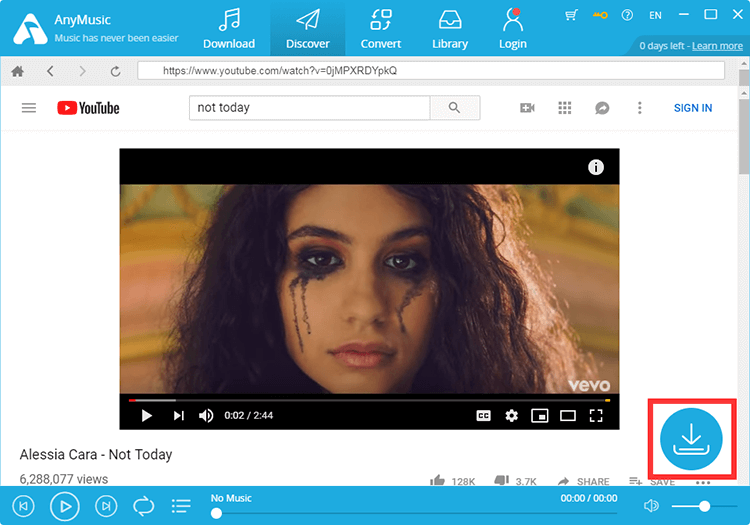Enable the miniplayer
This screenshot has height=525, width=750.
tap(540, 416)
